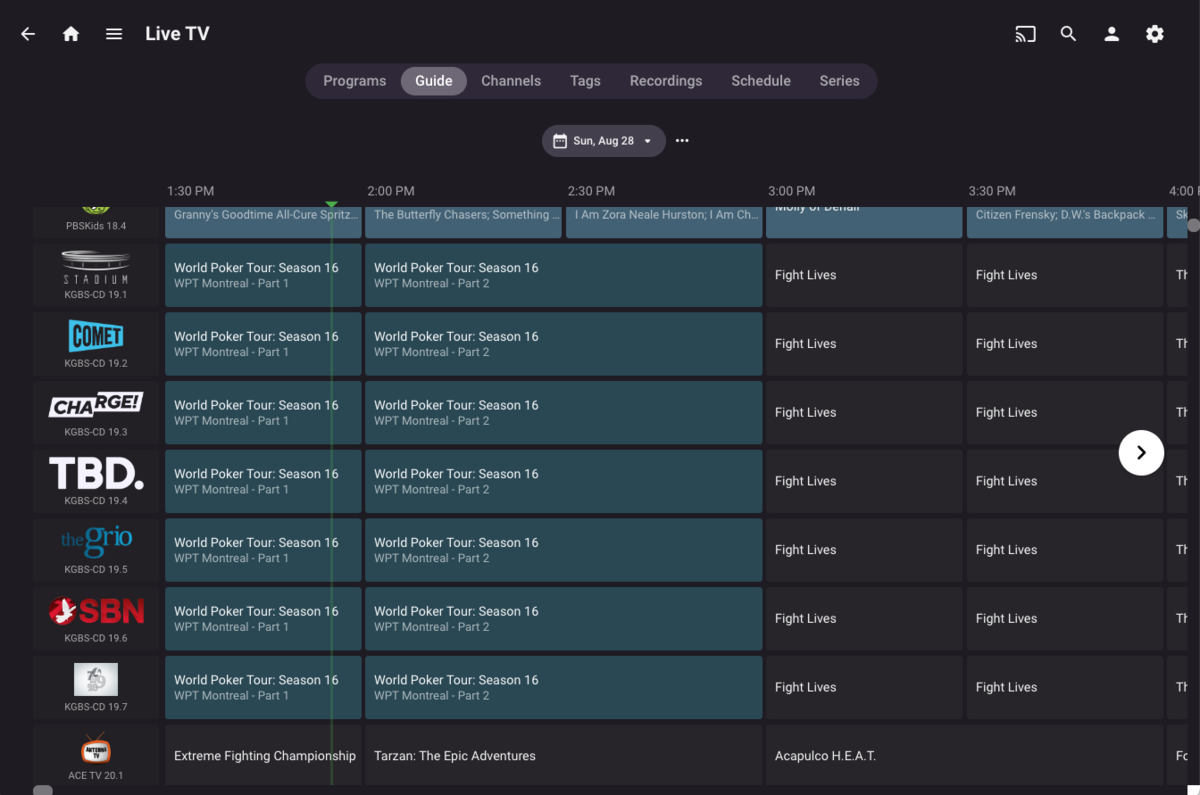Go to the home screen icon
Image resolution: width=1200 pixels, height=795 pixels.
point(71,34)
